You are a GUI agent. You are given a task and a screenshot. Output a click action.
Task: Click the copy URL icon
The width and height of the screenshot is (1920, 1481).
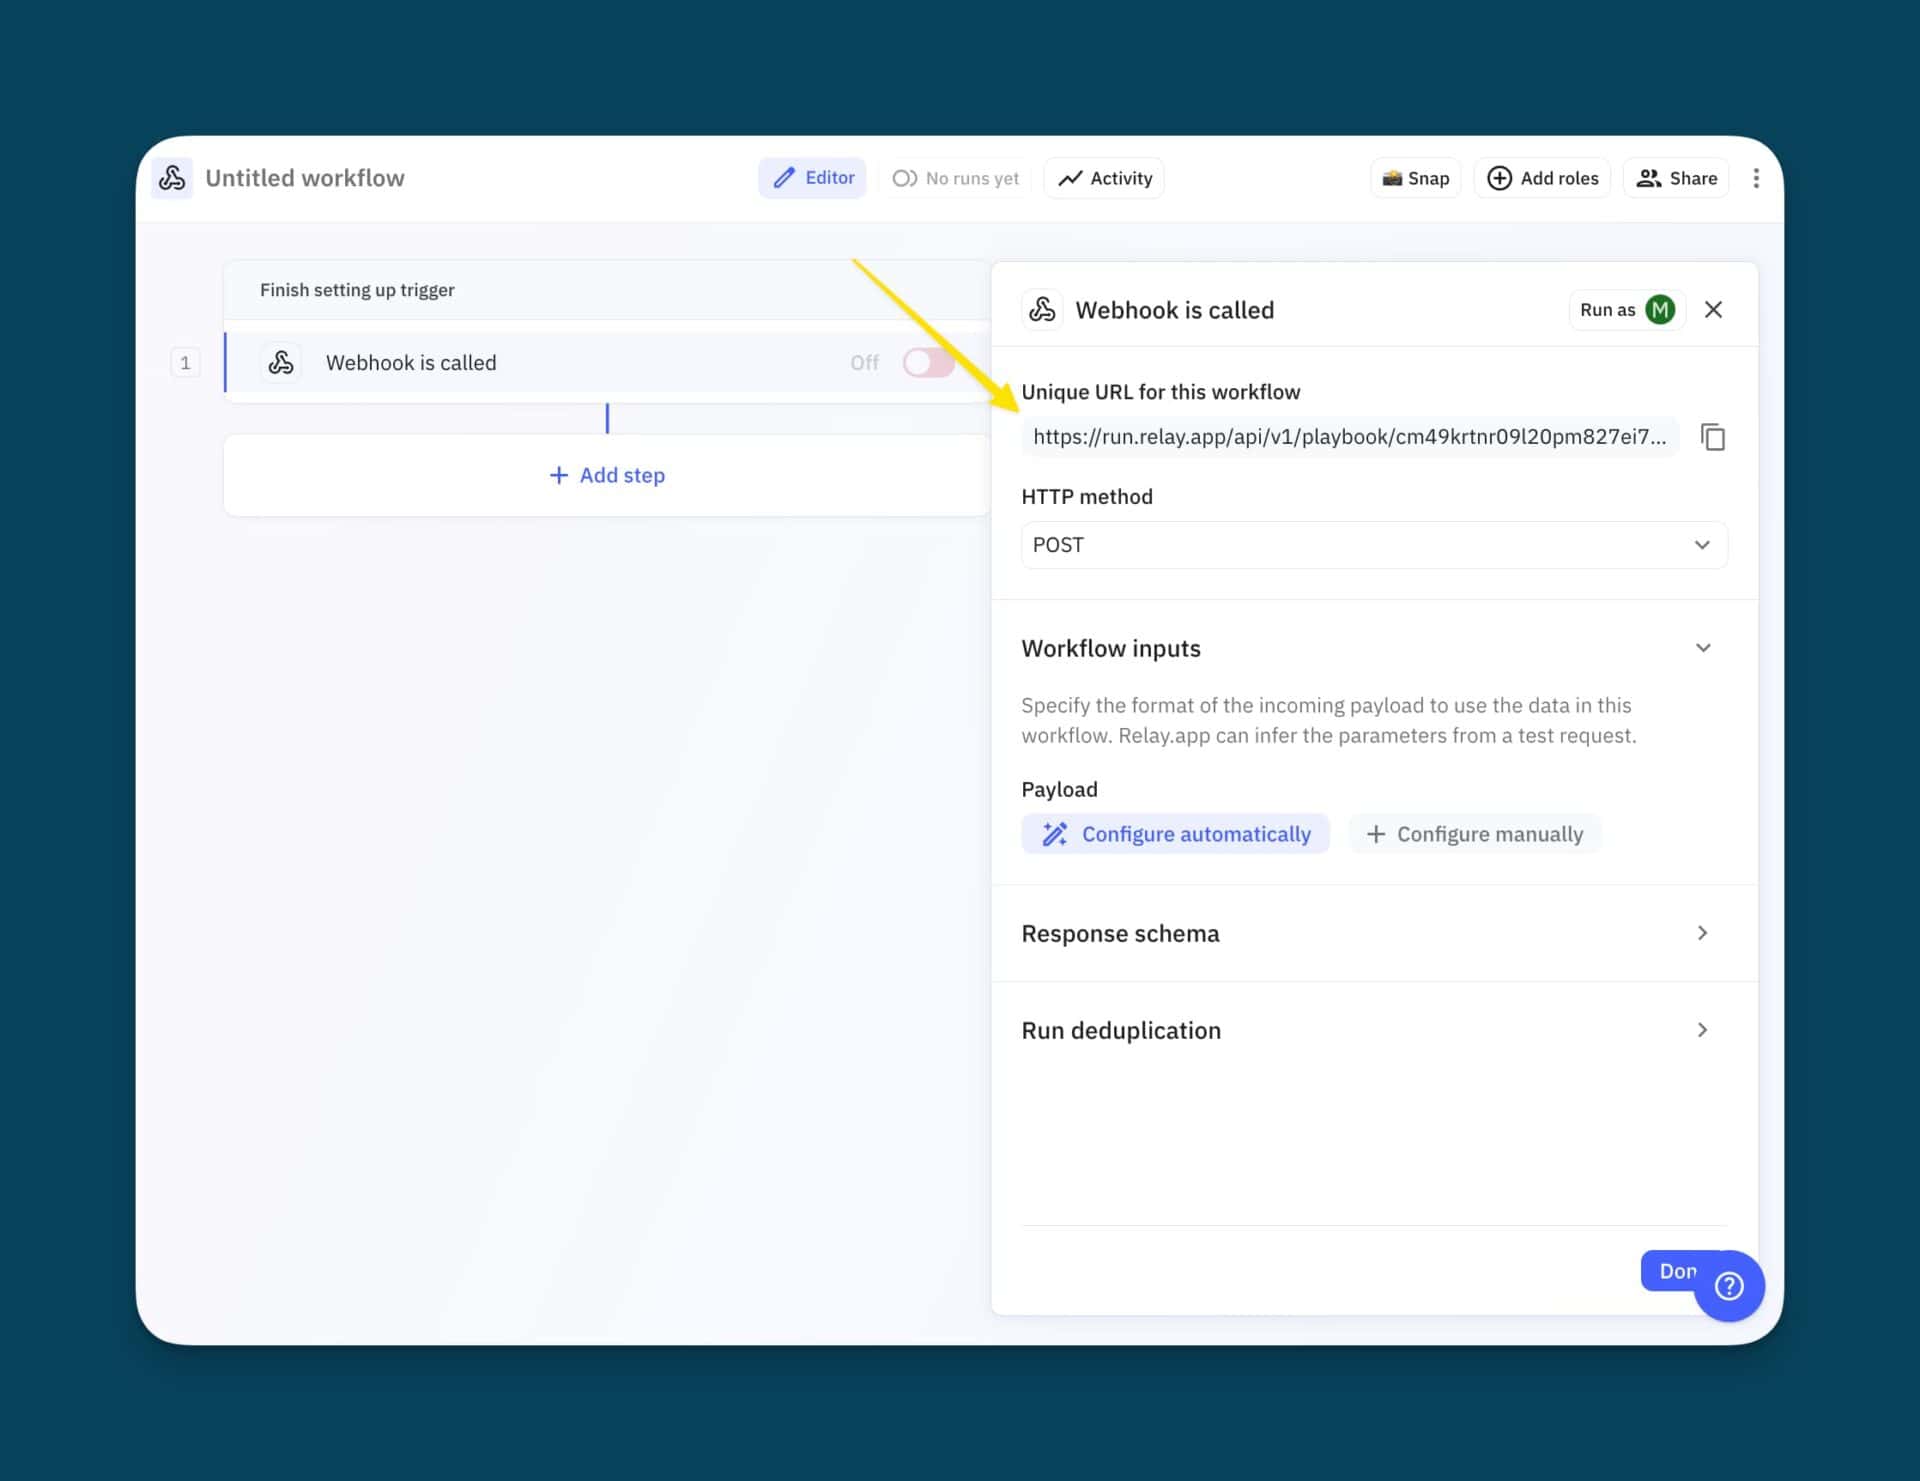(1712, 437)
